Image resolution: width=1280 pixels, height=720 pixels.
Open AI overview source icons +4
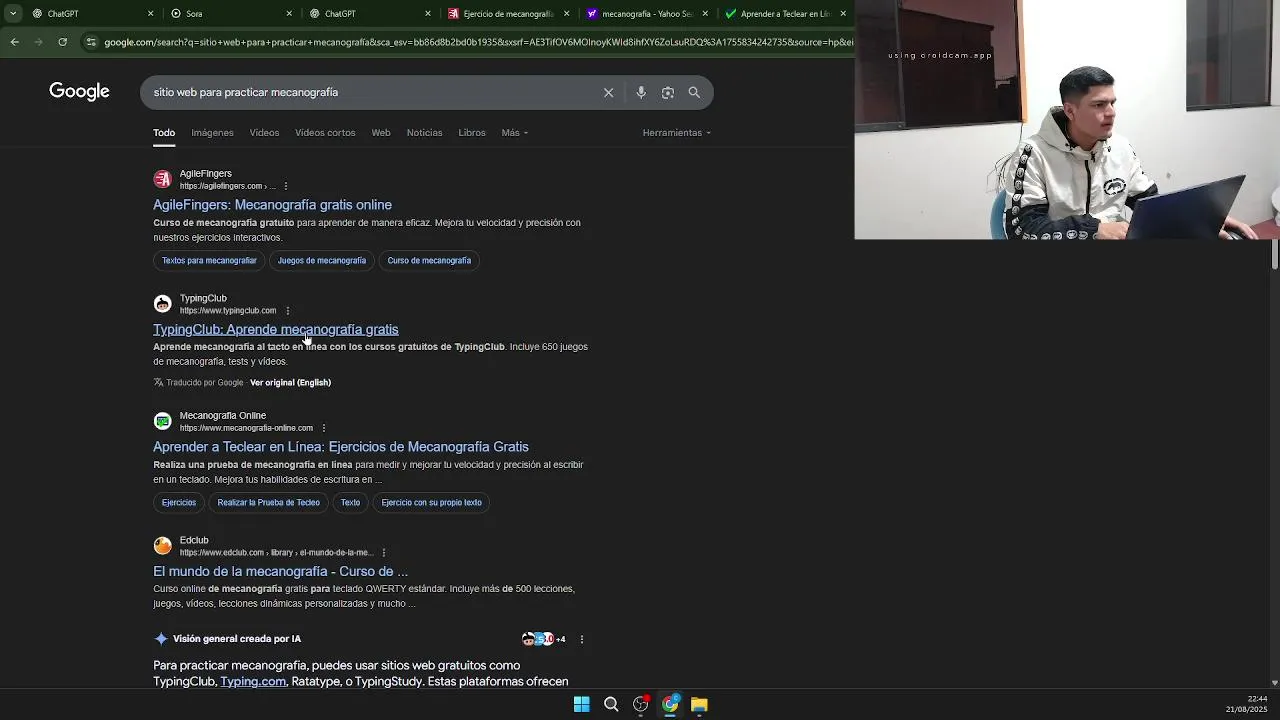[544, 639]
